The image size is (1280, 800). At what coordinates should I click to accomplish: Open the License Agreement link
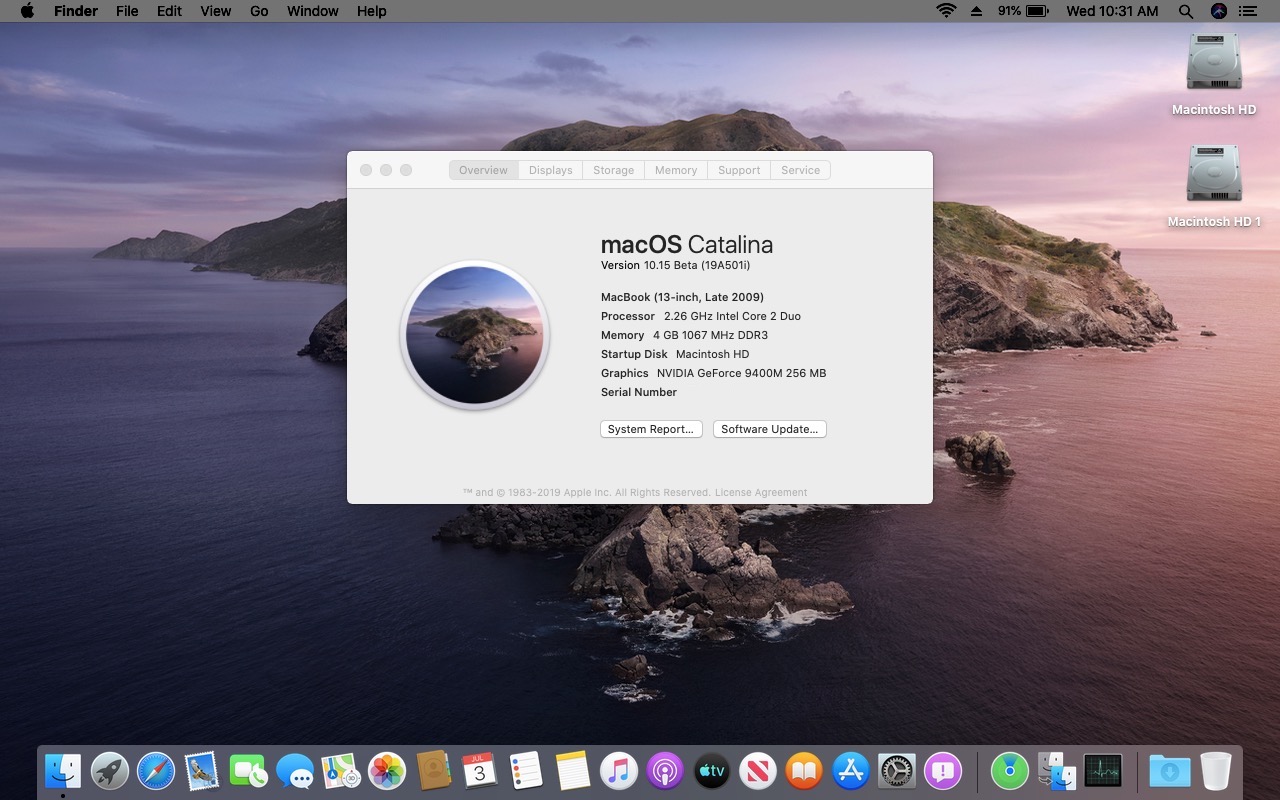pyautogui.click(x=761, y=493)
